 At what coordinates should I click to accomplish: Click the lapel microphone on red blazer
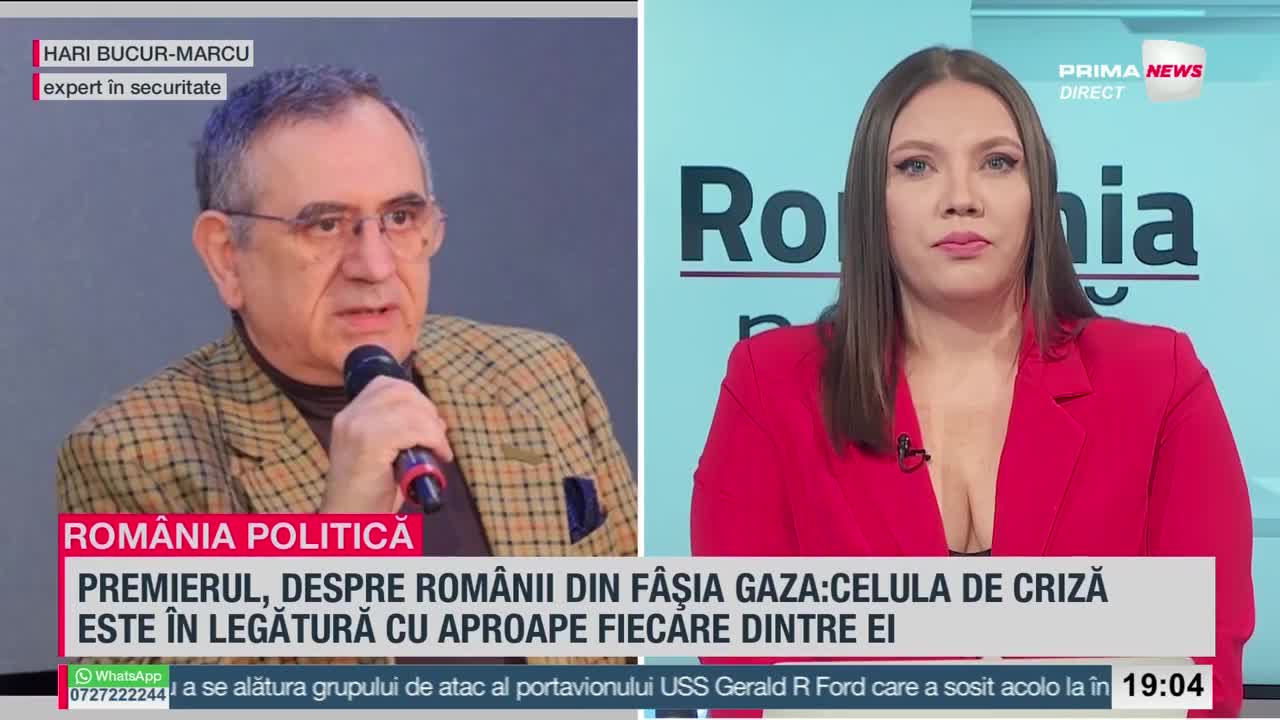click(910, 453)
